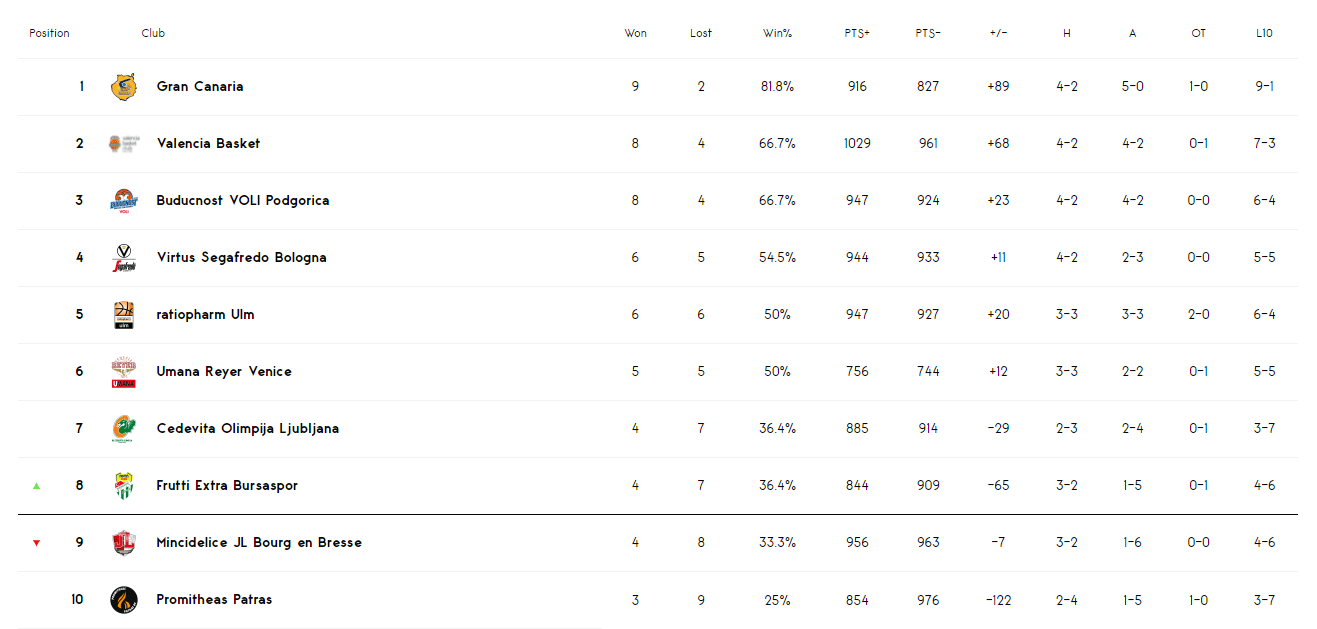Screen dimensions: 1317x629
Task: Click the red down arrow beside Bourg en Bresse
Action: [37, 543]
